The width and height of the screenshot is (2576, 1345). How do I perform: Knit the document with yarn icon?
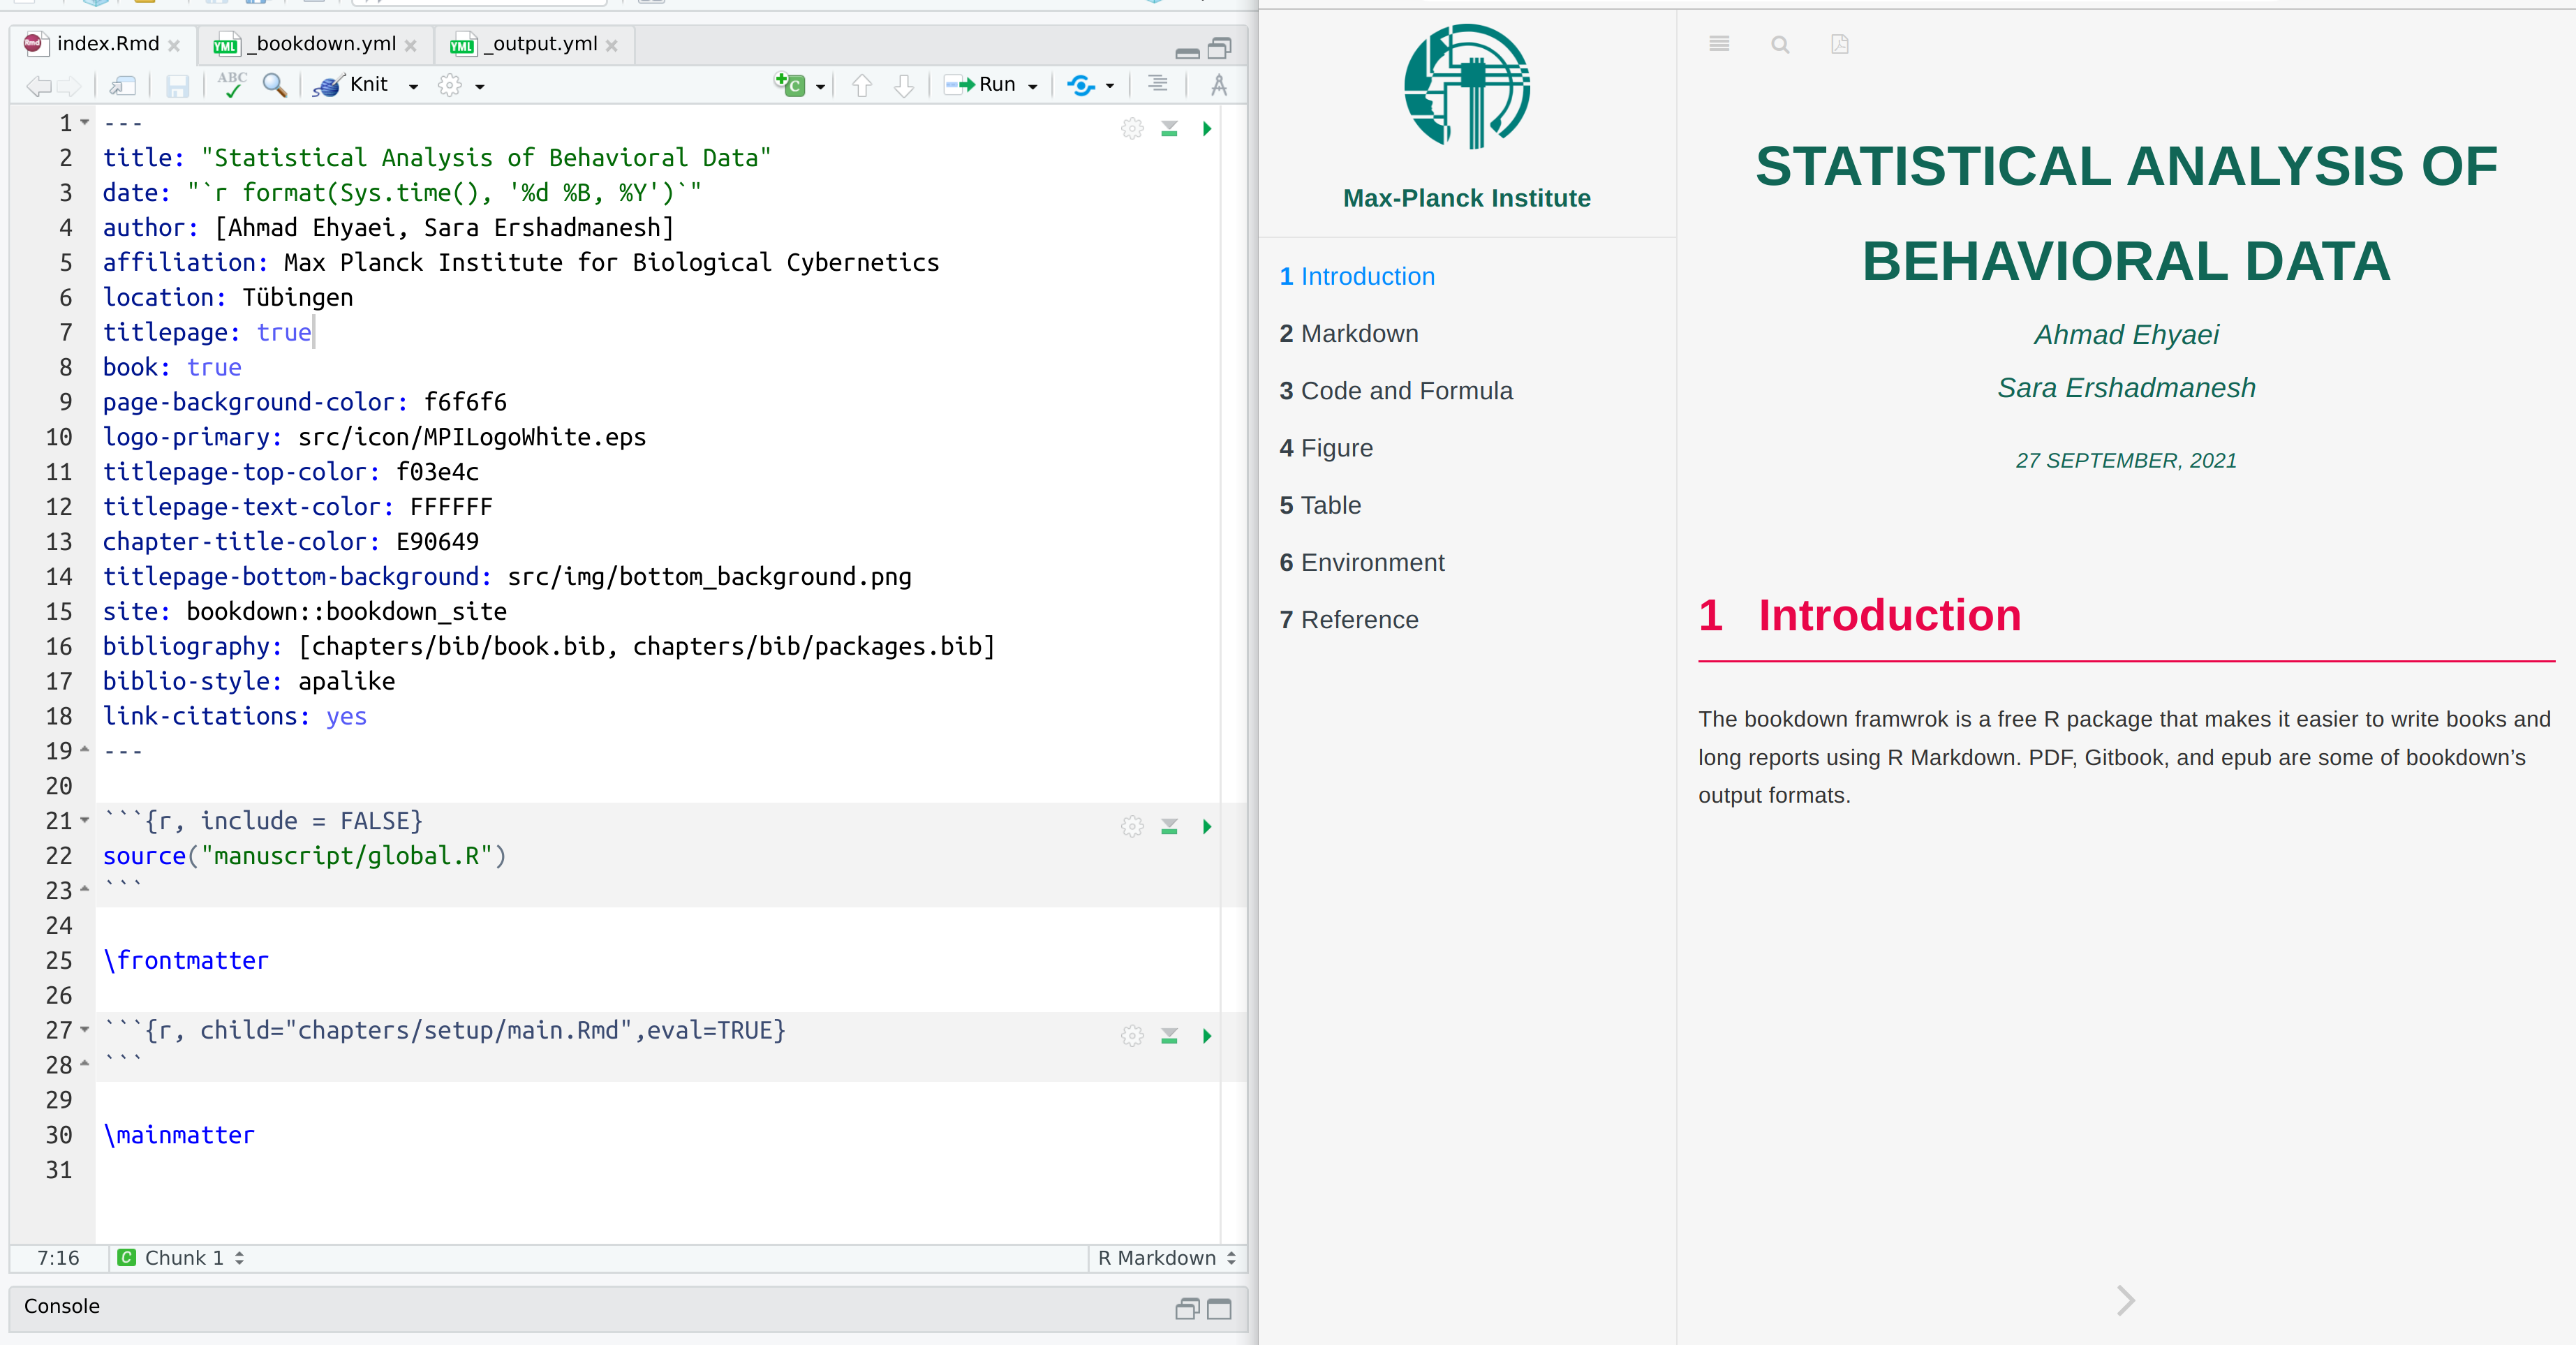(350, 85)
